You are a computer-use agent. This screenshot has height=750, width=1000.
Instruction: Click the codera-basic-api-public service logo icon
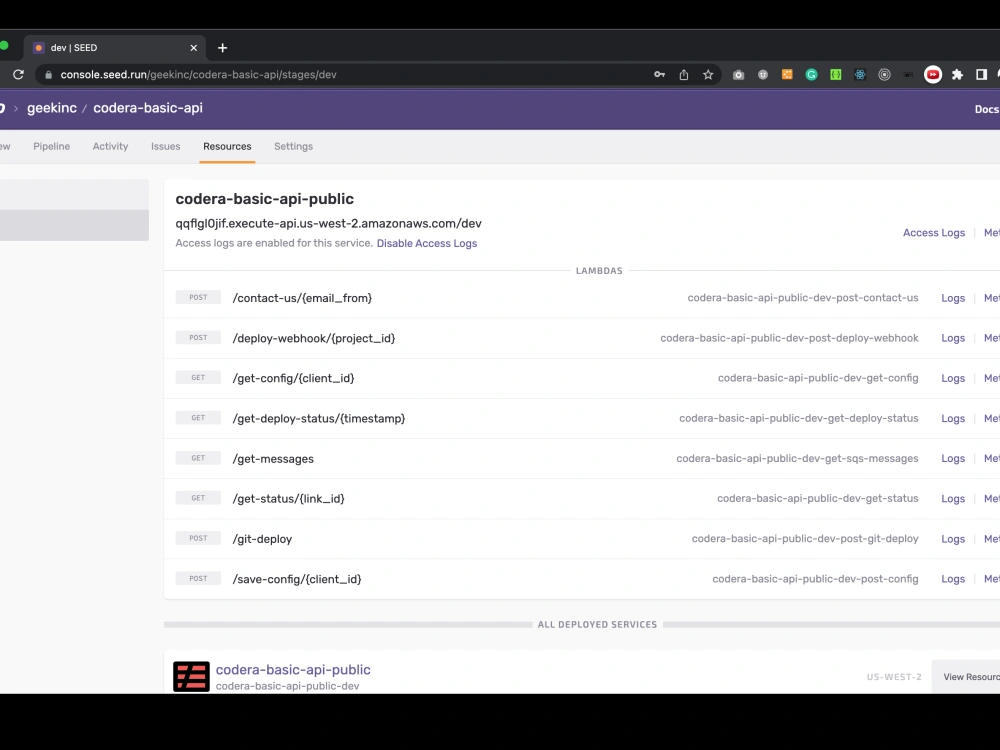click(x=191, y=677)
